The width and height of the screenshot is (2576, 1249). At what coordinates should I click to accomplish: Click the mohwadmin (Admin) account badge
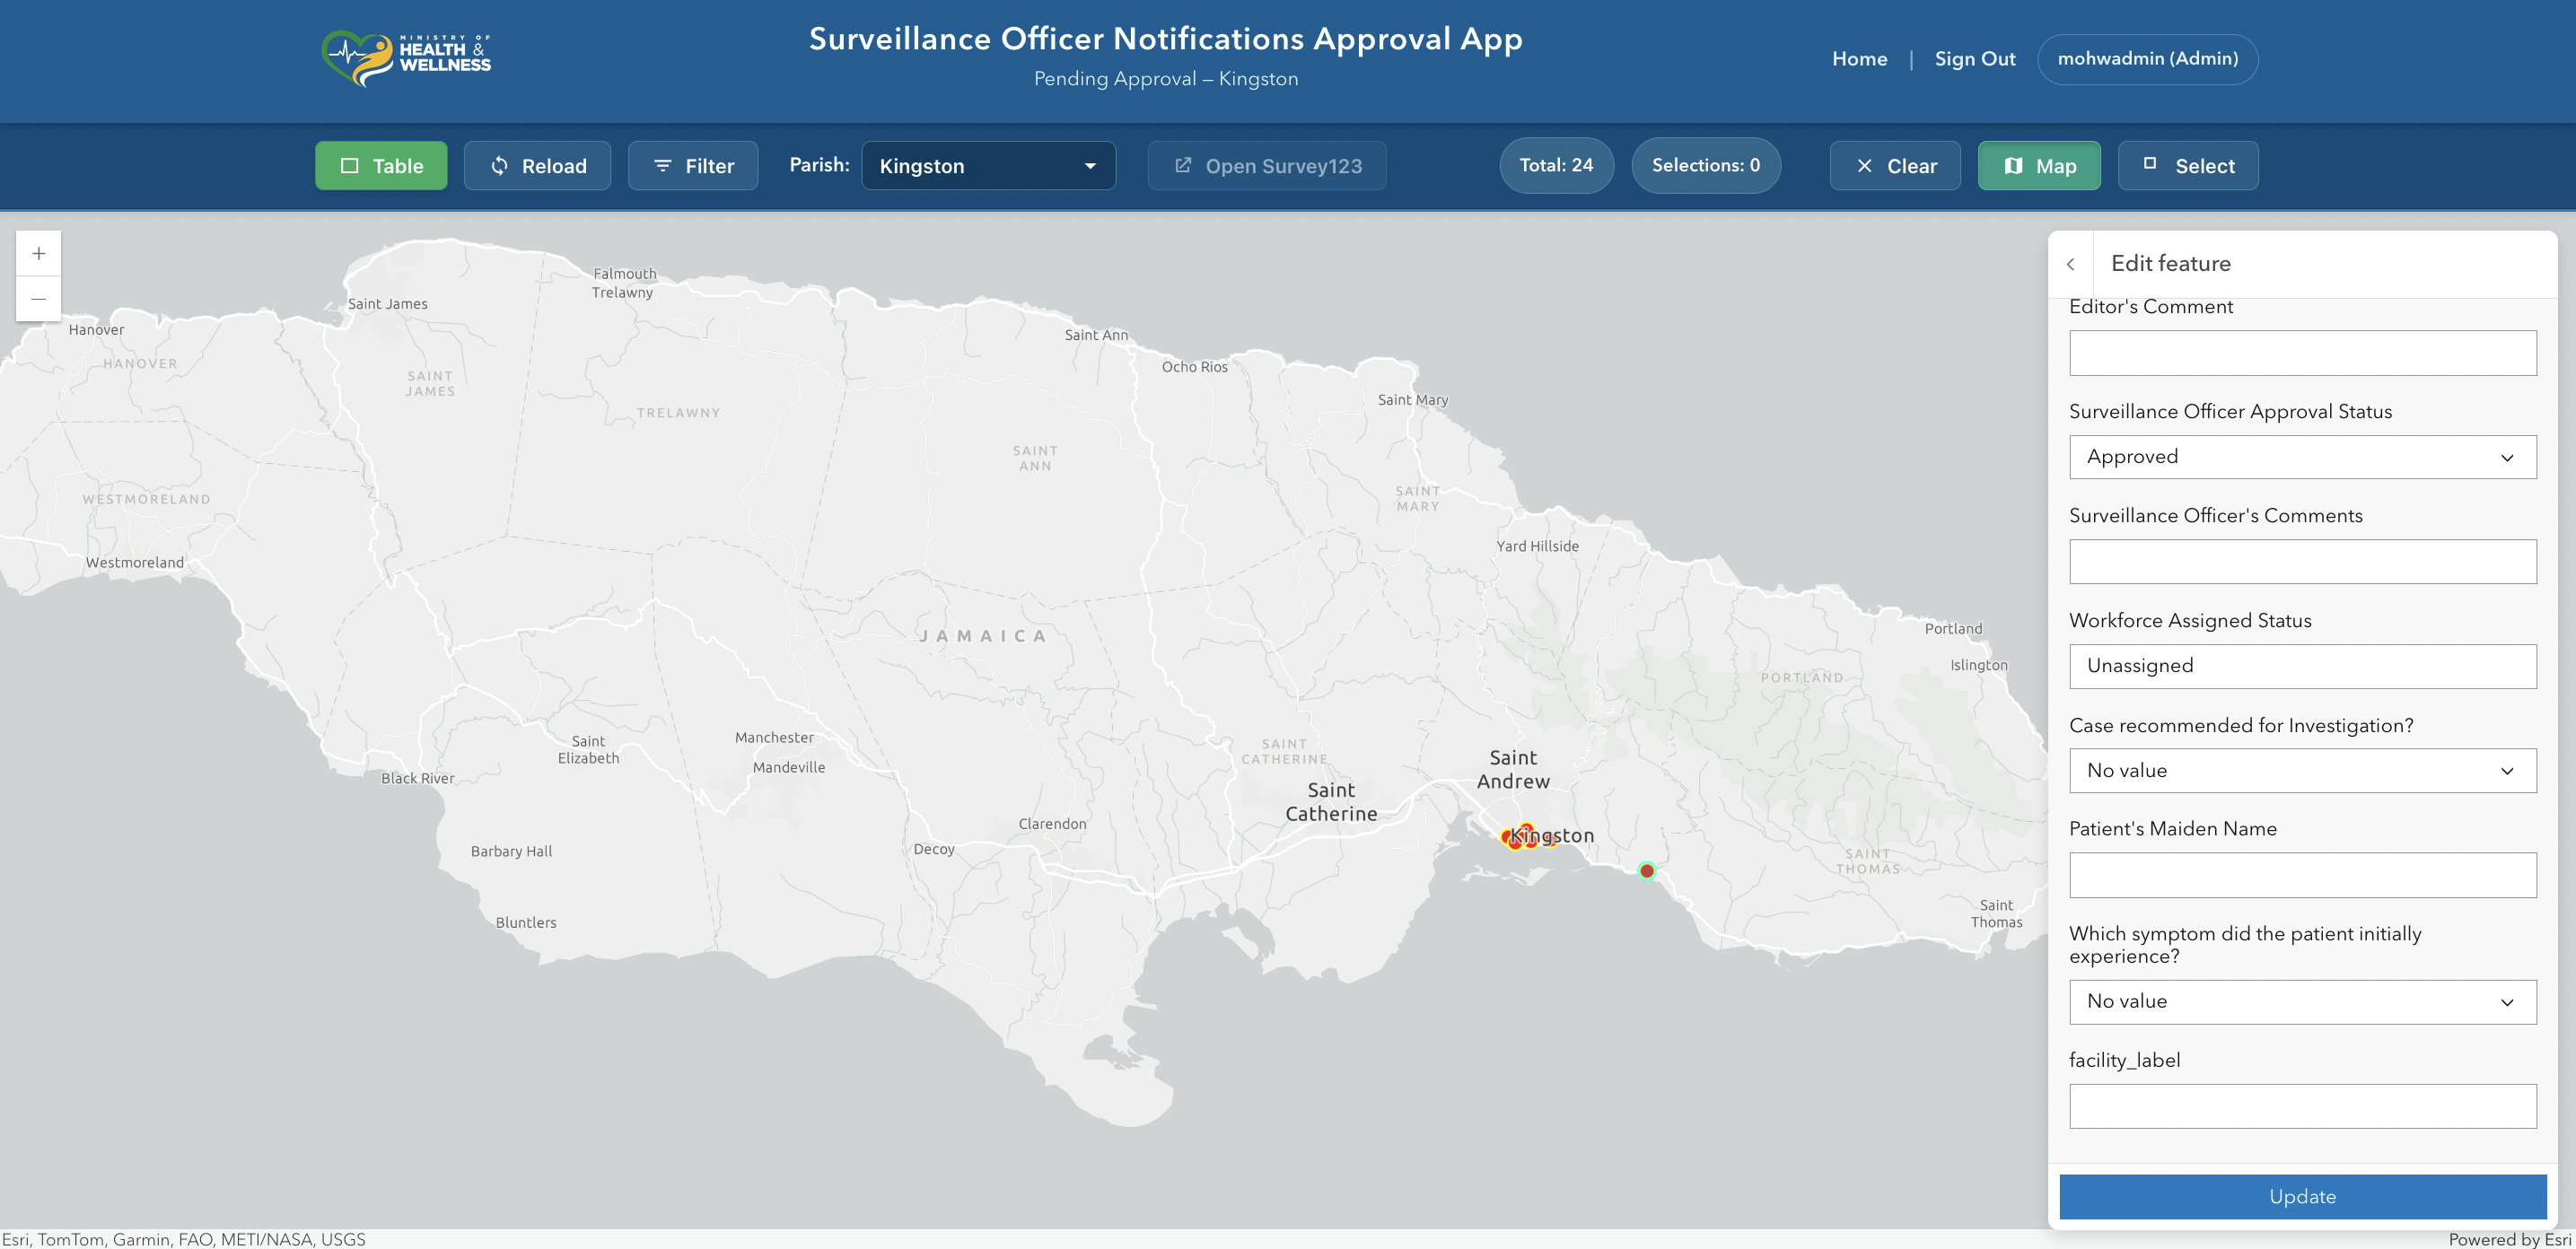pos(2148,58)
